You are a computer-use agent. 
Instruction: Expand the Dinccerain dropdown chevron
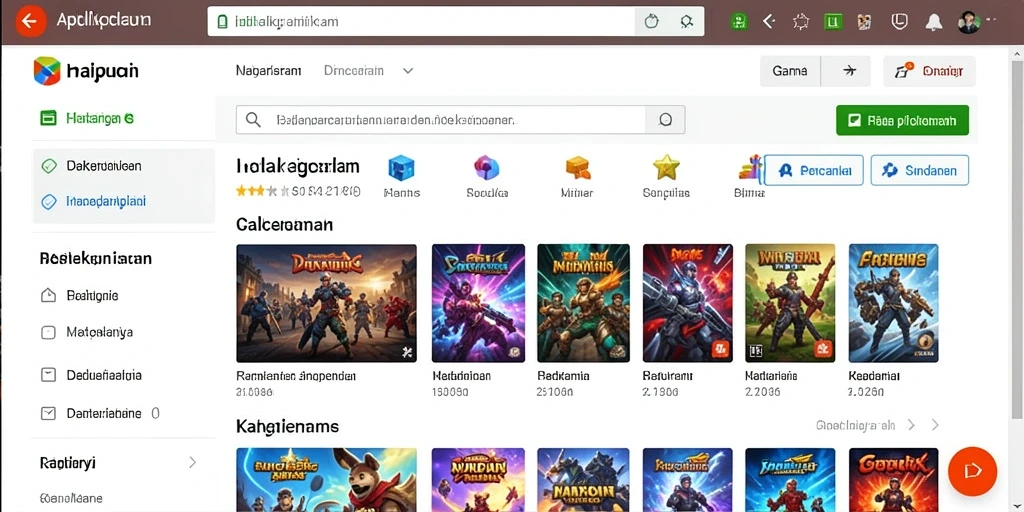pyautogui.click(x=408, y=71)
